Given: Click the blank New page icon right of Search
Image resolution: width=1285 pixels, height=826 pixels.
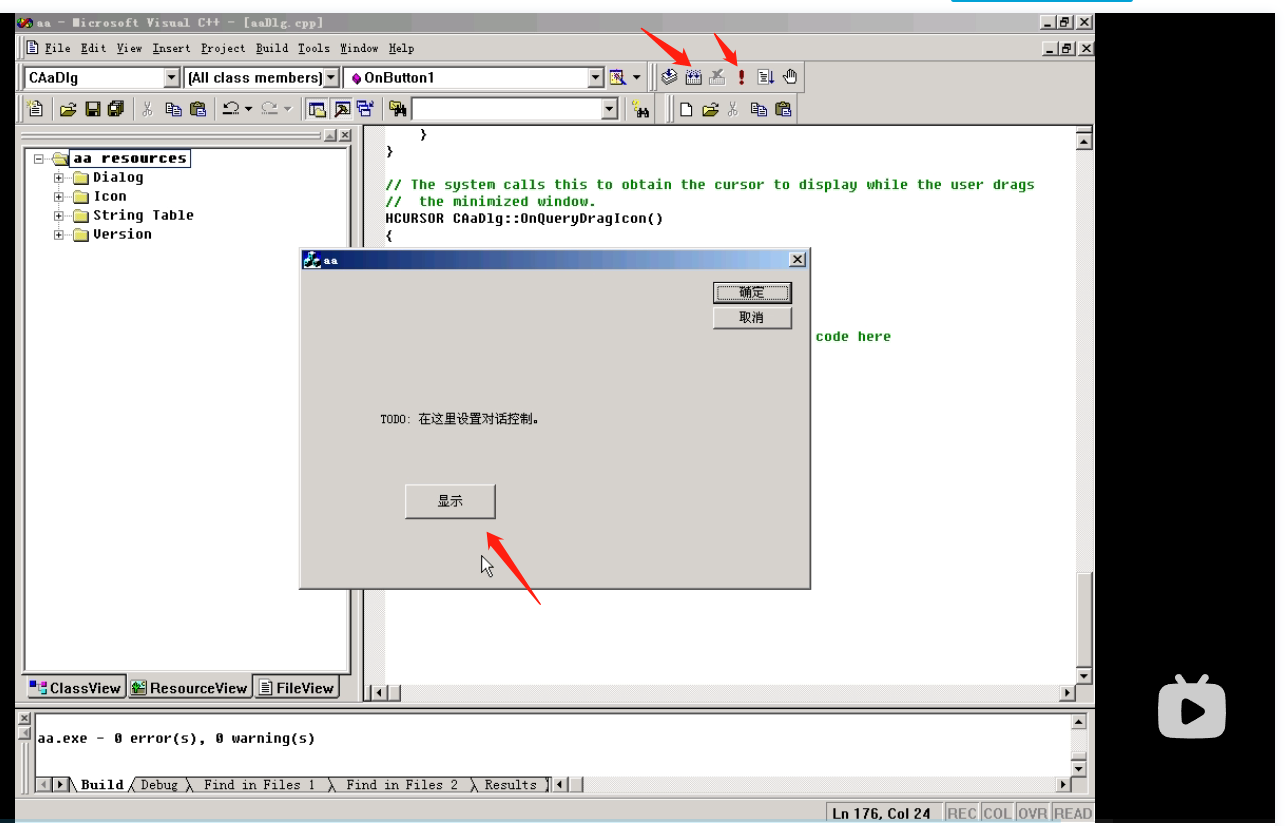Looking at the screenshot, I should [686, 109].
